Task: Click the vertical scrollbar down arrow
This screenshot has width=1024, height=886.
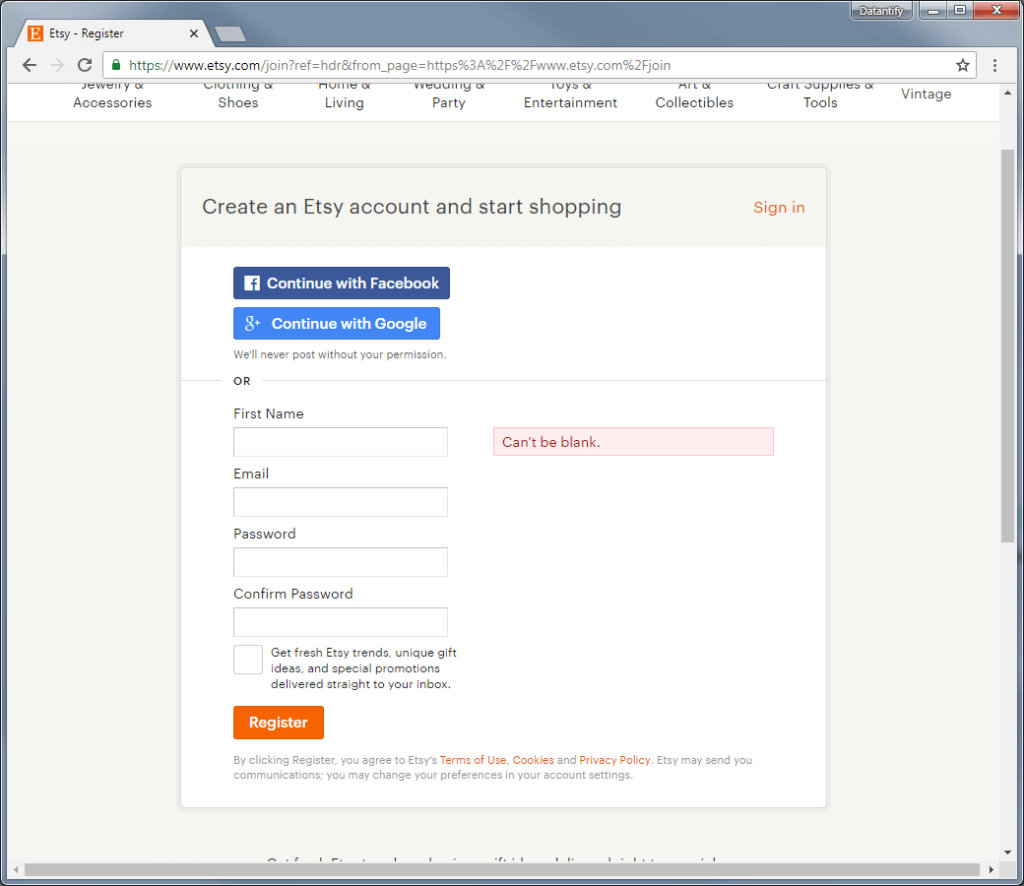Action: click(1008, 852)
